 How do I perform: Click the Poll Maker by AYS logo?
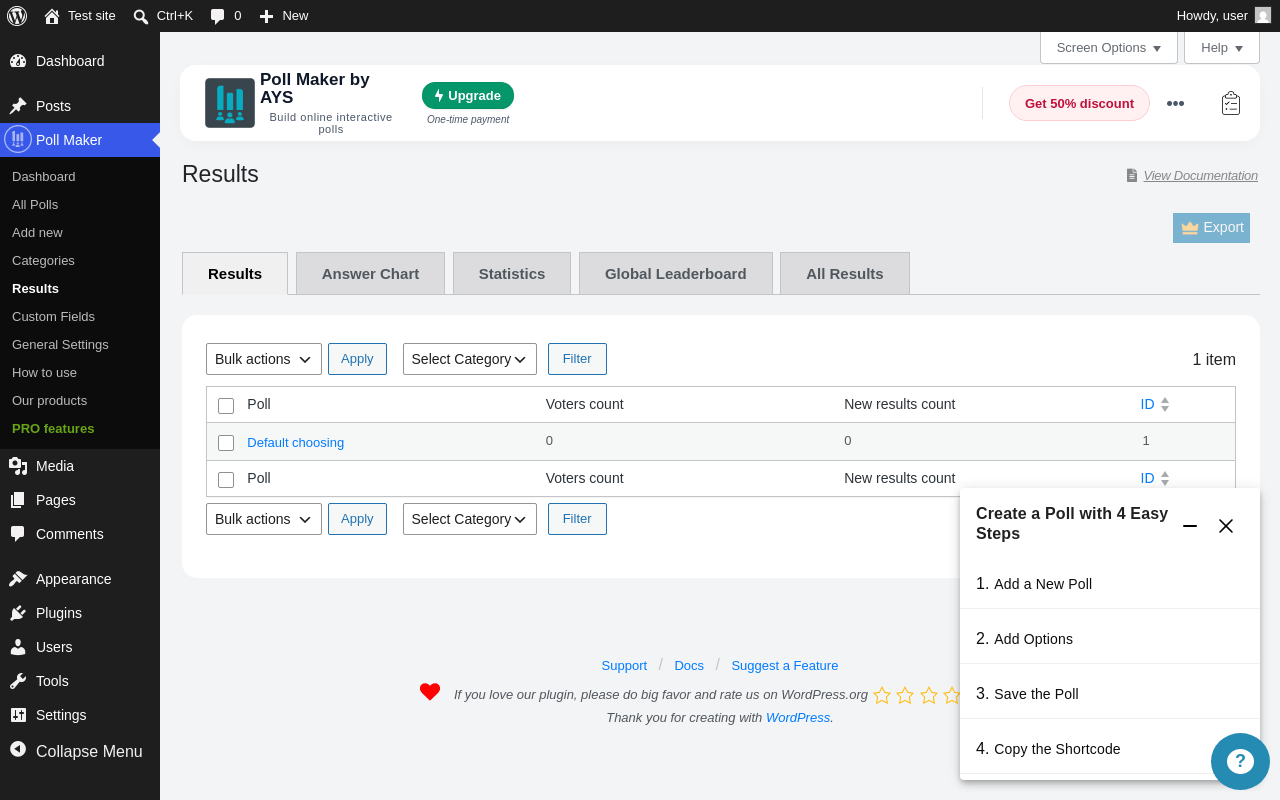tap(230, 103)
